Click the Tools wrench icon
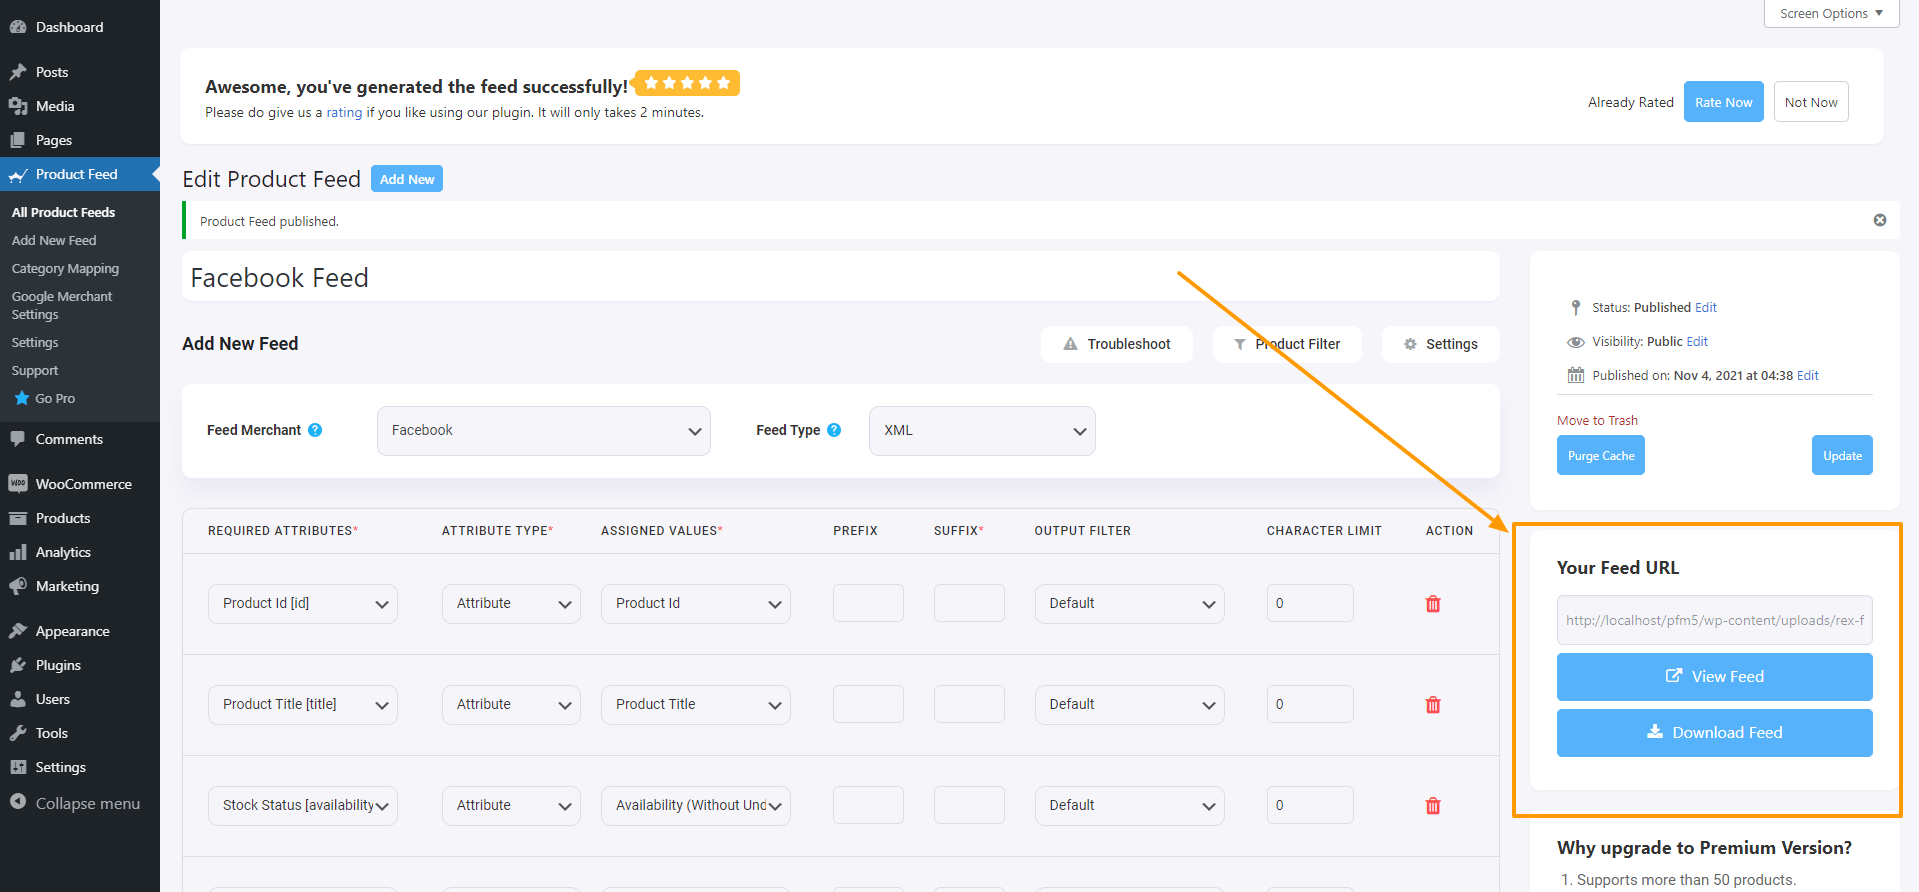 pos(18,733)
